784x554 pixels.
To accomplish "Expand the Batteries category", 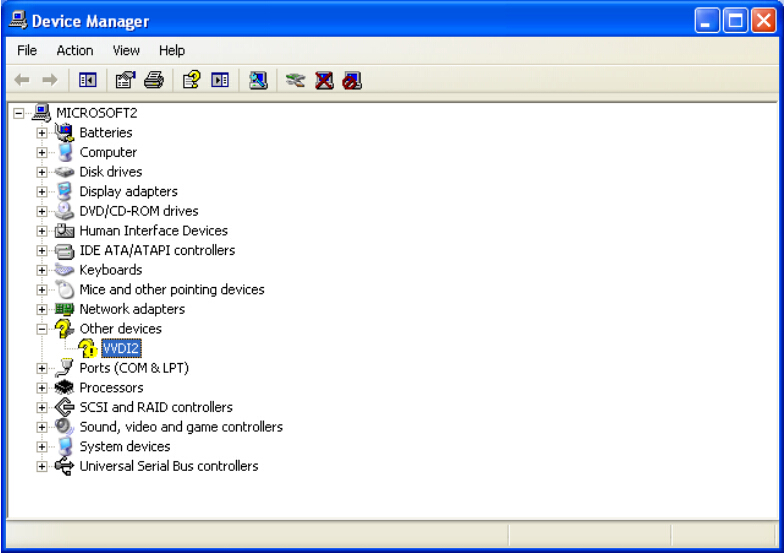I will coord(42,133).
